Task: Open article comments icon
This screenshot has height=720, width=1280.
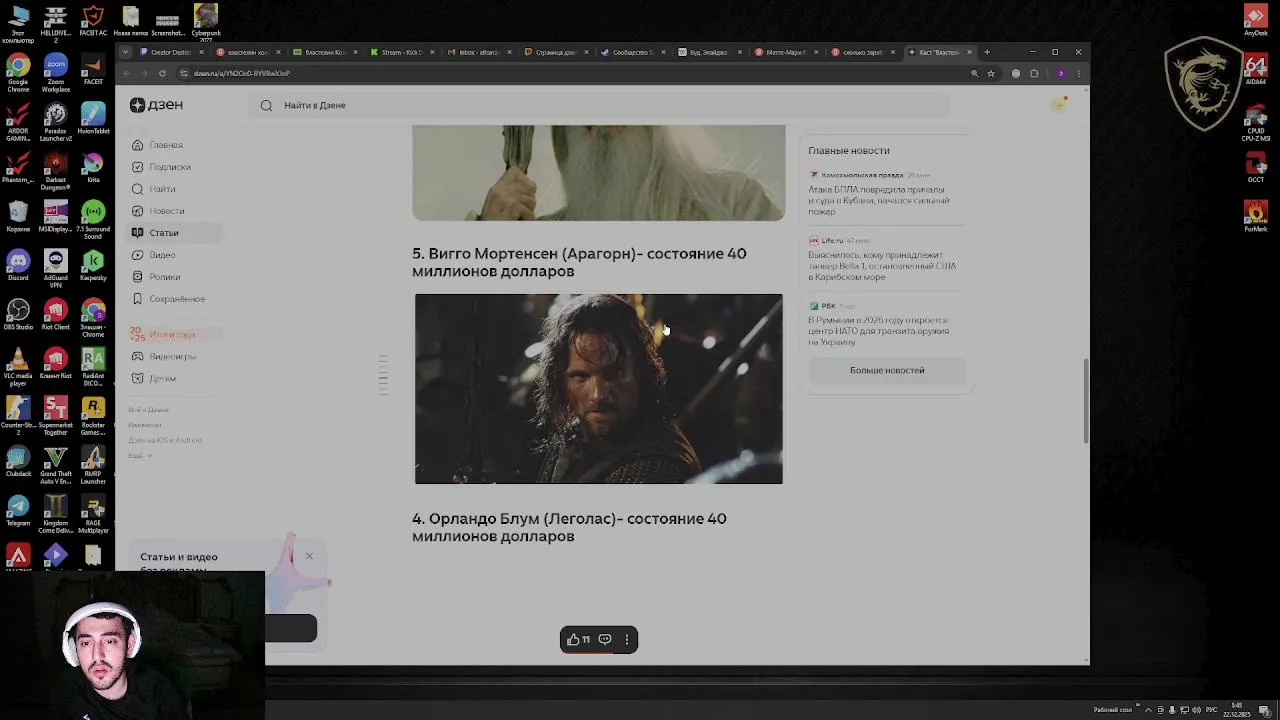Action: tap(605, 639)
